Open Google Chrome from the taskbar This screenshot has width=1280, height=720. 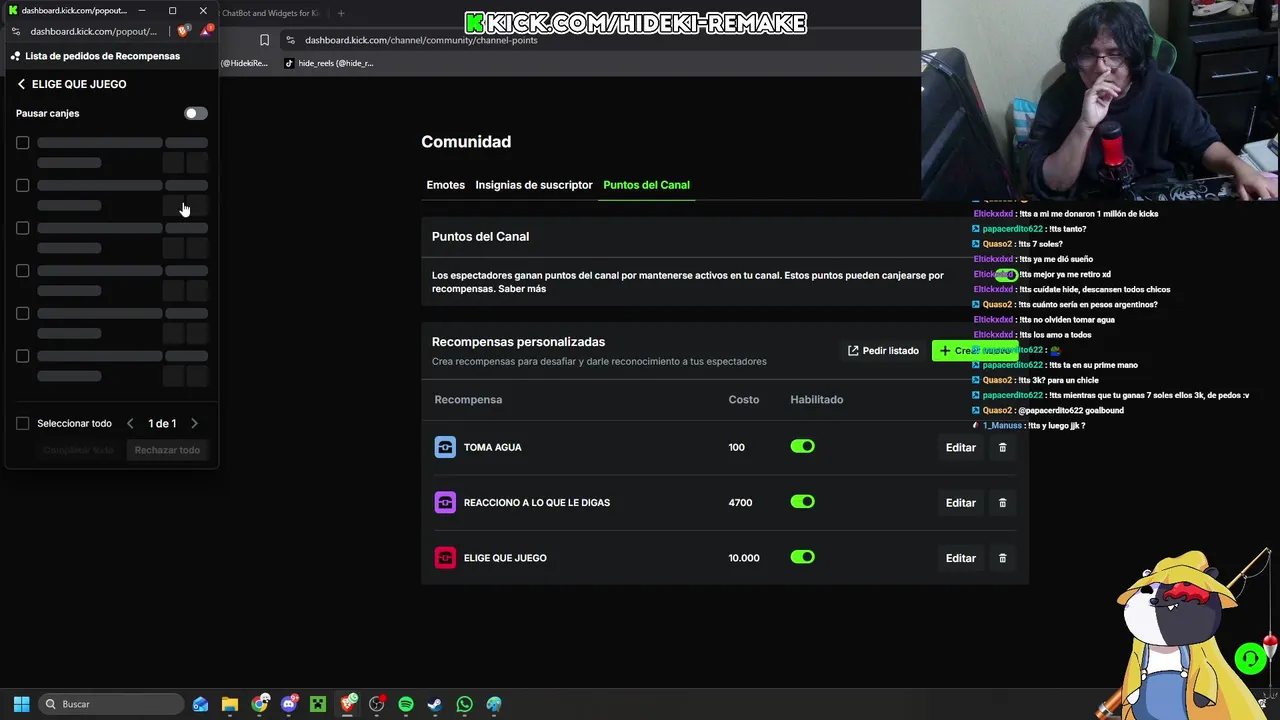pos(260,704)
